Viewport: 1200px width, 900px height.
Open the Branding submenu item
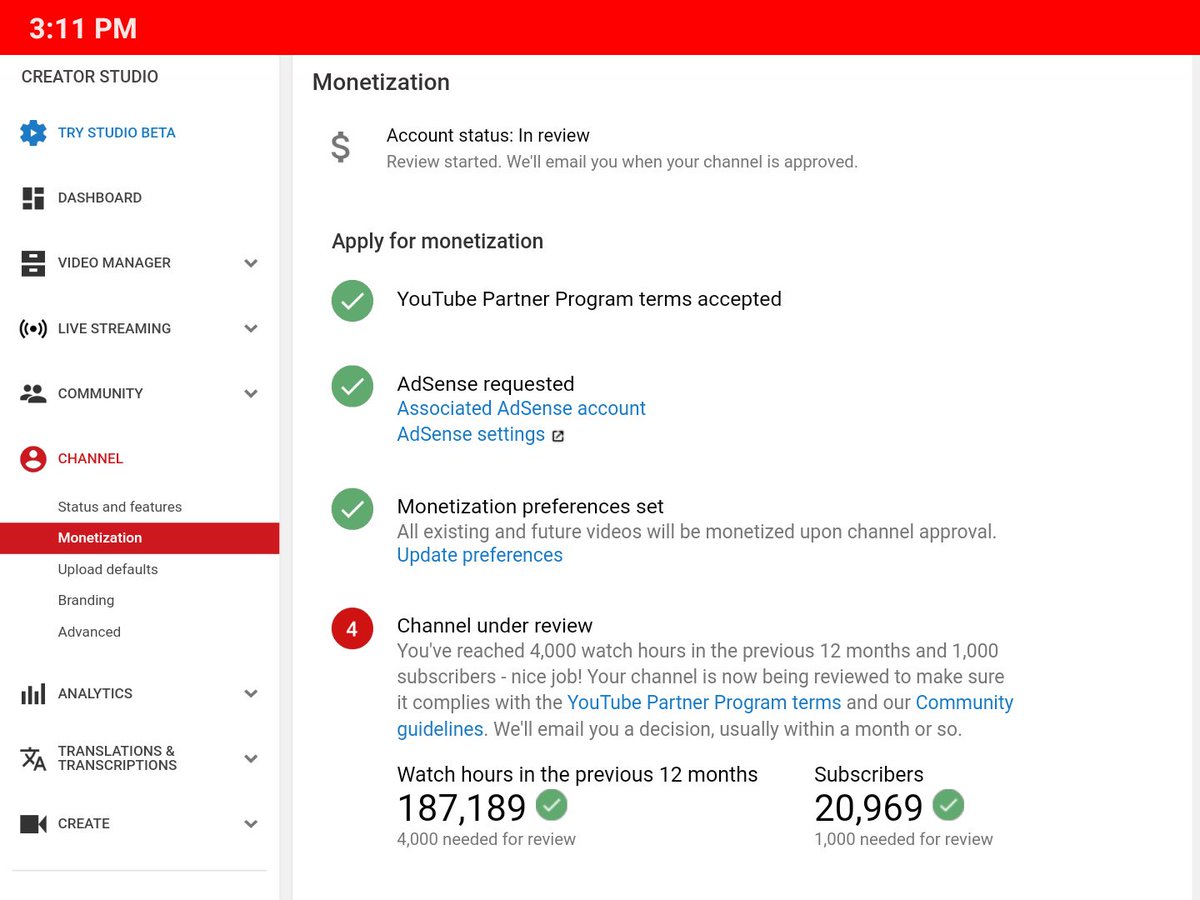point(86,600)
